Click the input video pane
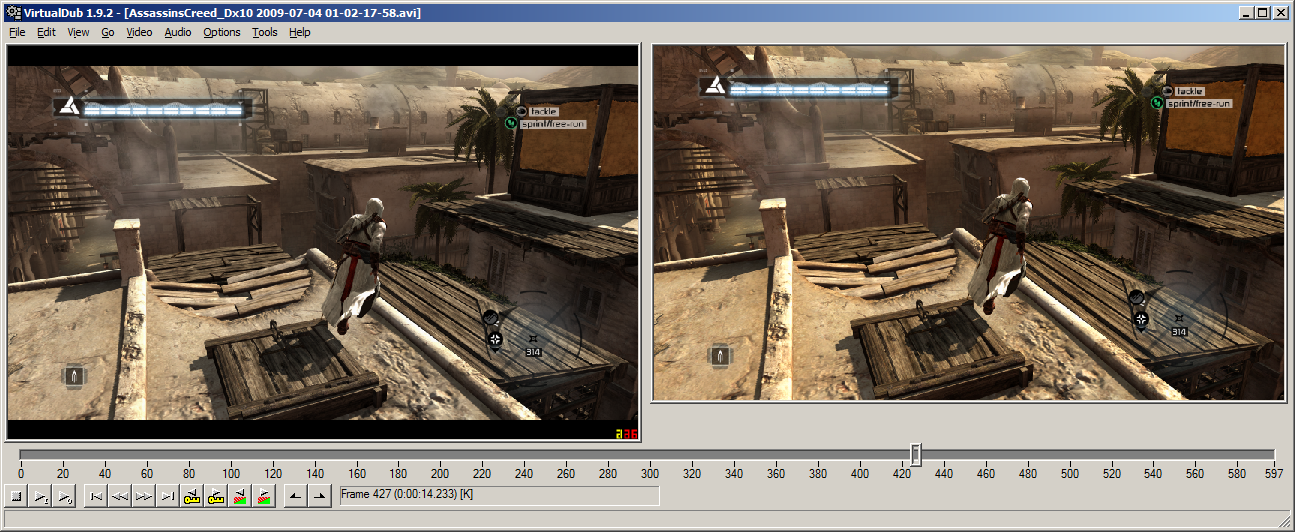 click(323, 243)
